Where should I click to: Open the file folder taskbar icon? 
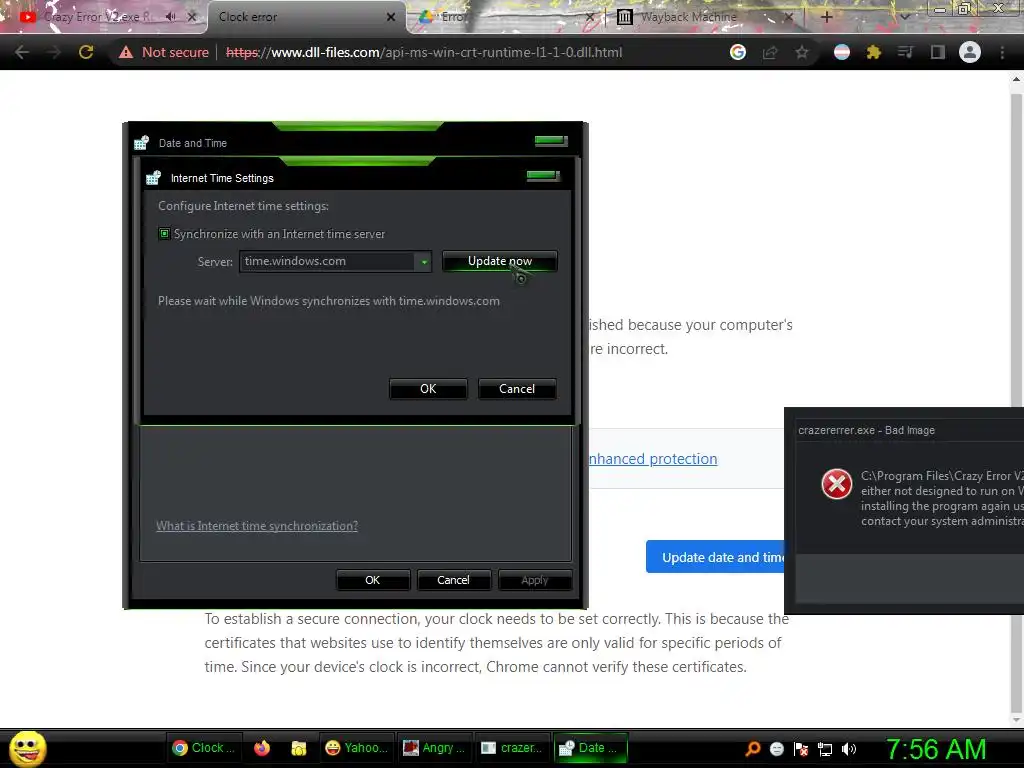[299, 748]
